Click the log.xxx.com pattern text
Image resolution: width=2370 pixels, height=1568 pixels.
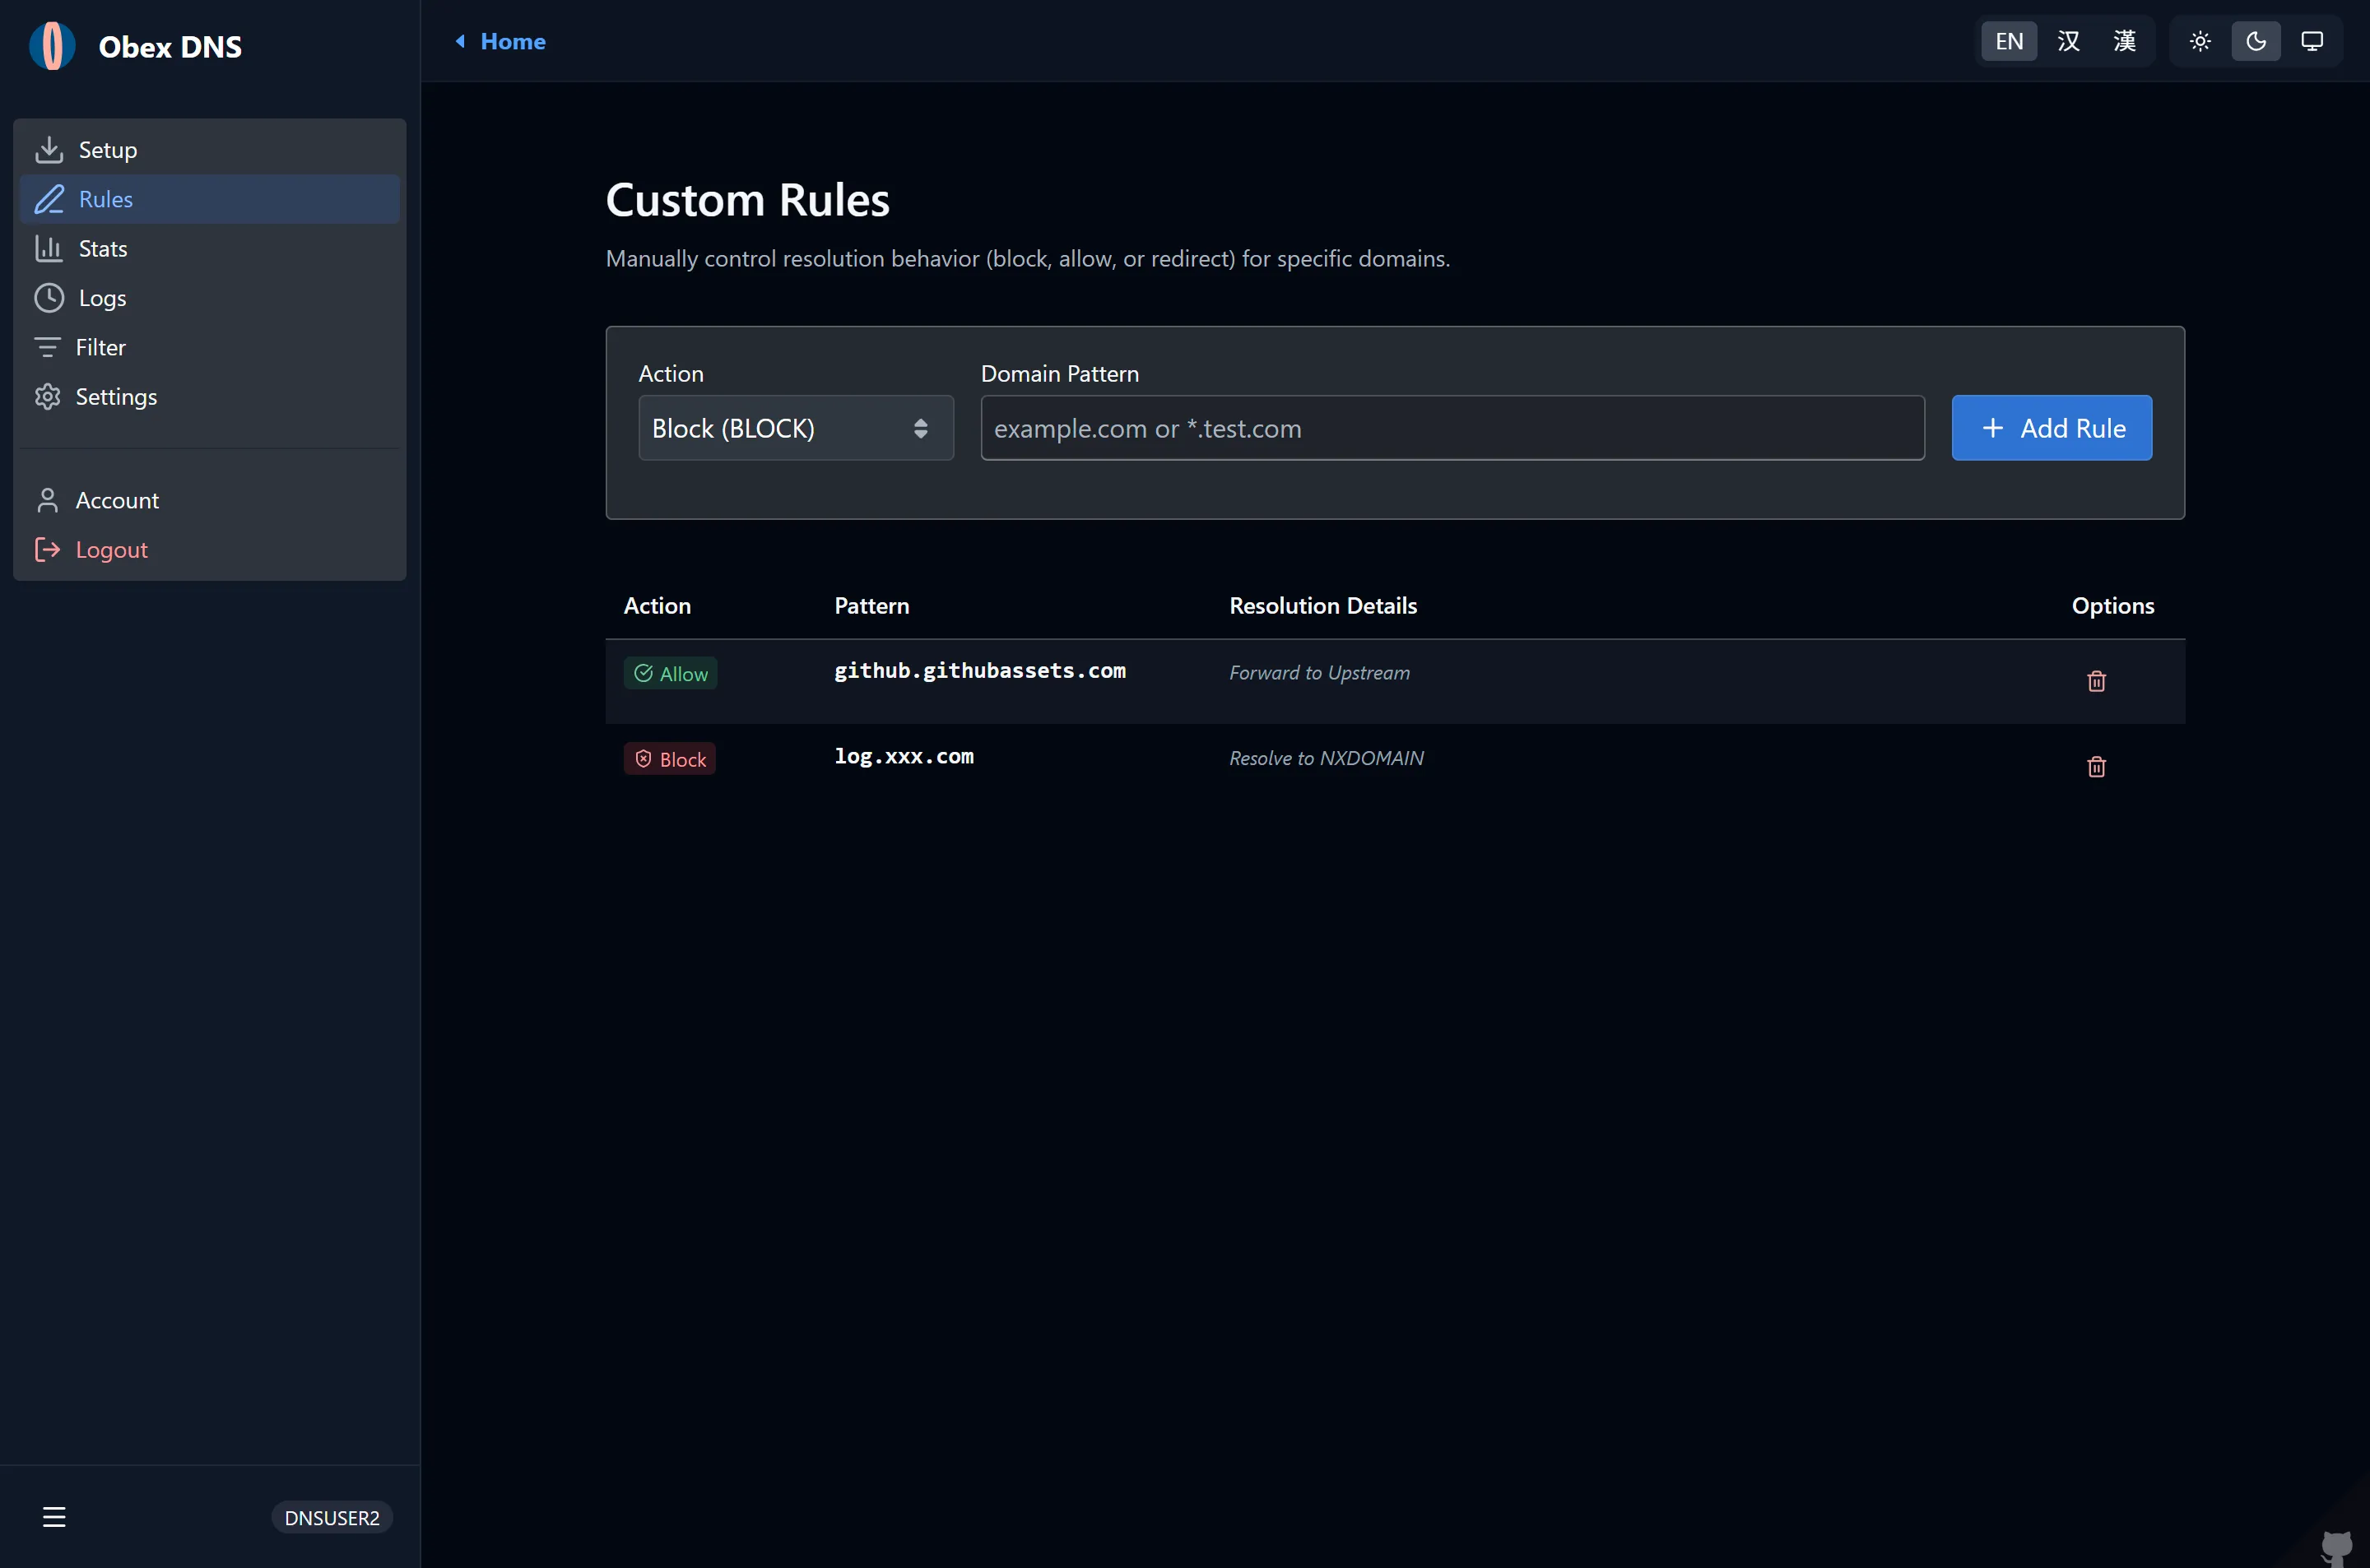904,757
